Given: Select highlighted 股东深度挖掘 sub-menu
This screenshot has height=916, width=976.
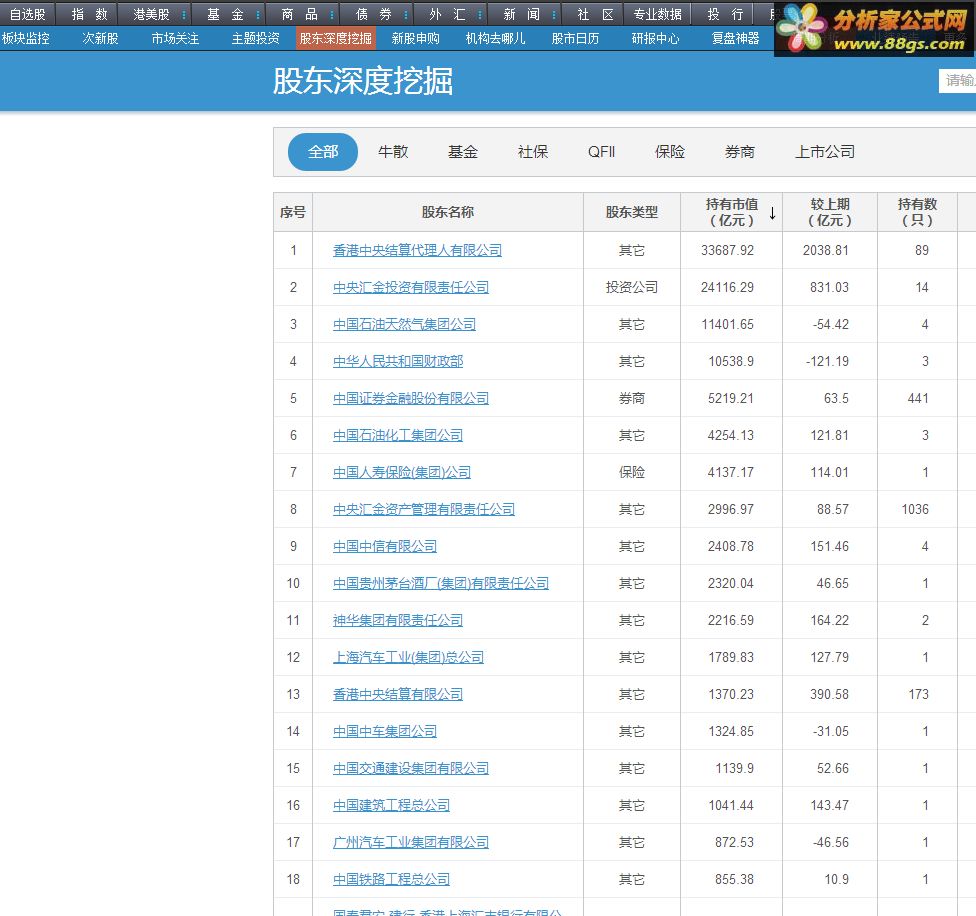Looking at the screenshot, I should click(x=336, y=39).
